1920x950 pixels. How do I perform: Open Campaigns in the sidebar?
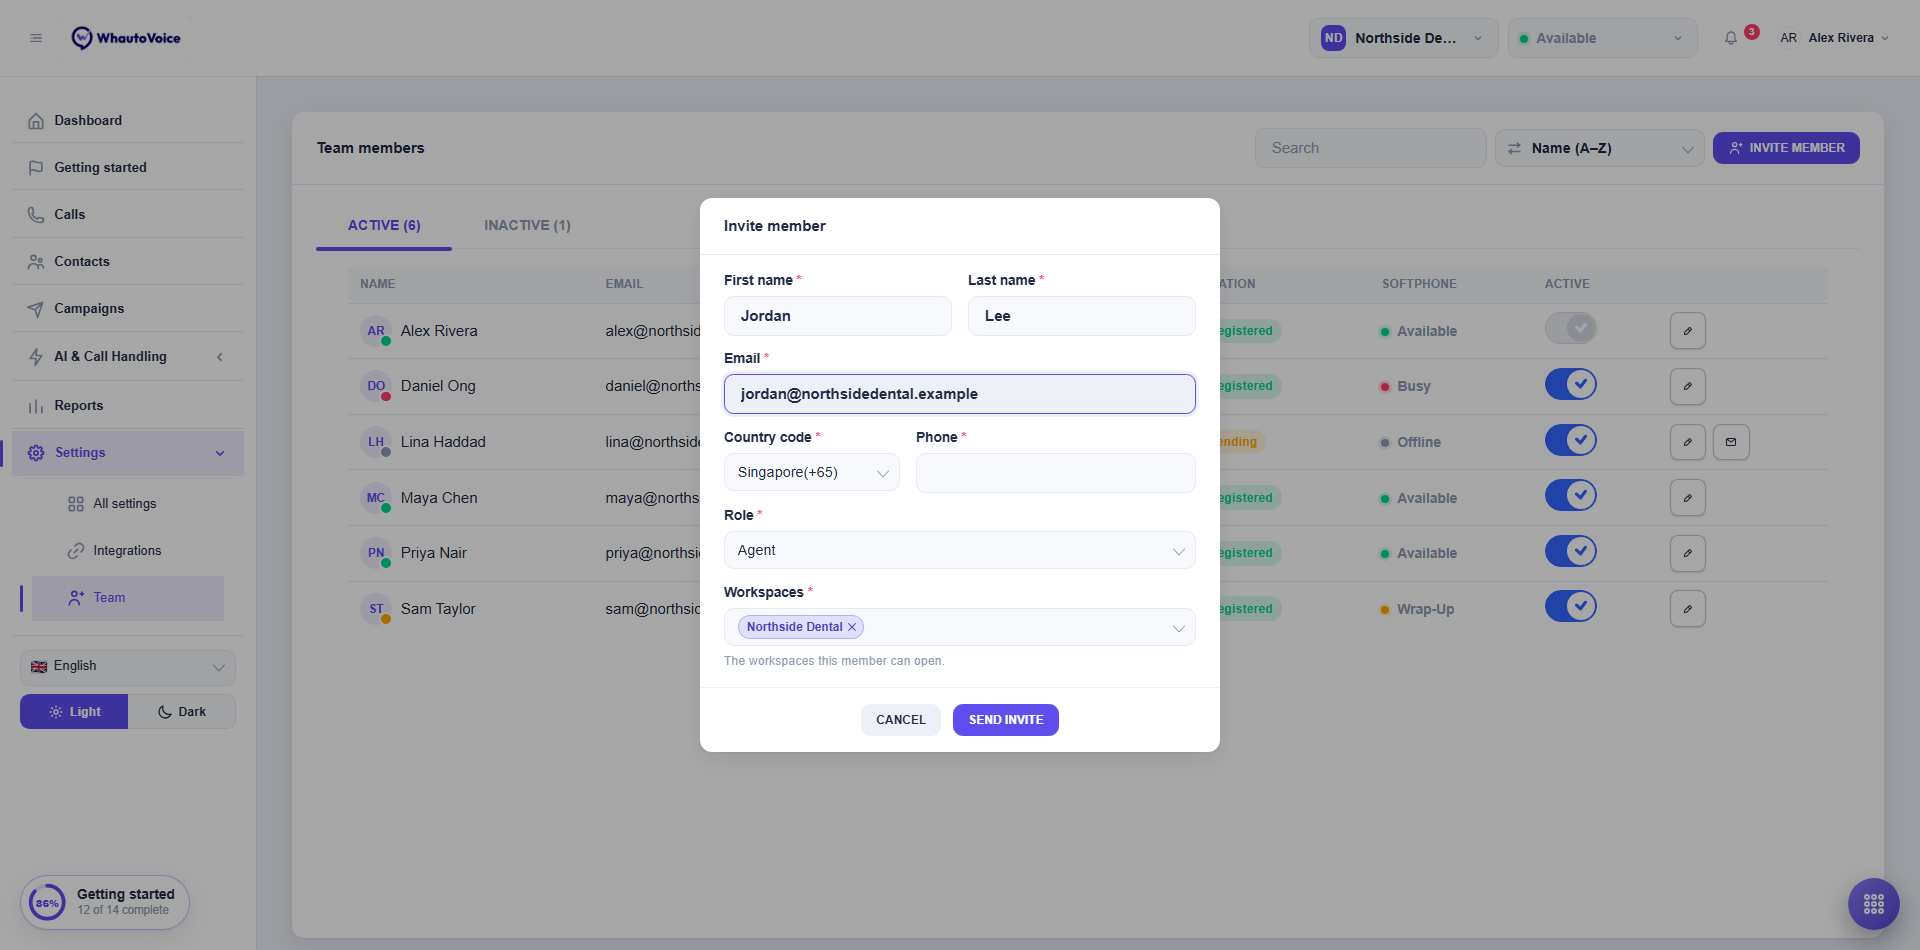[128, 308]
